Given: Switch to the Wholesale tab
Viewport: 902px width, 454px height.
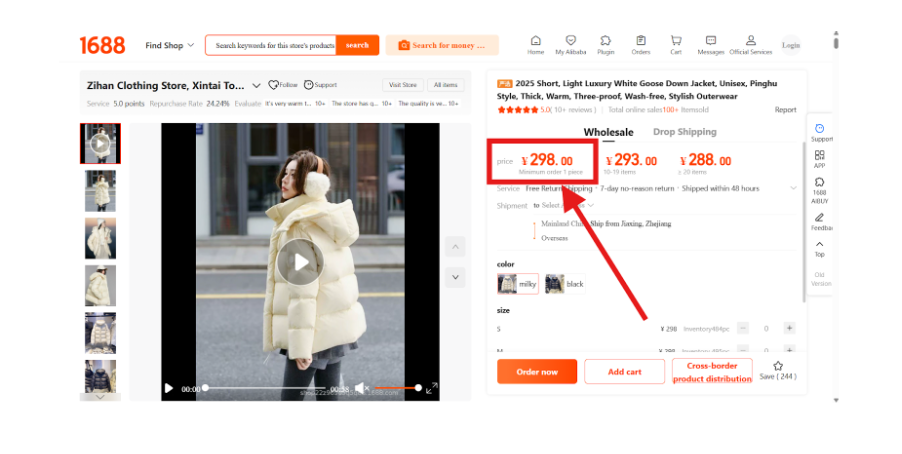Looking at the screenshot, I should pyautogui.click(x=608, y=132).
